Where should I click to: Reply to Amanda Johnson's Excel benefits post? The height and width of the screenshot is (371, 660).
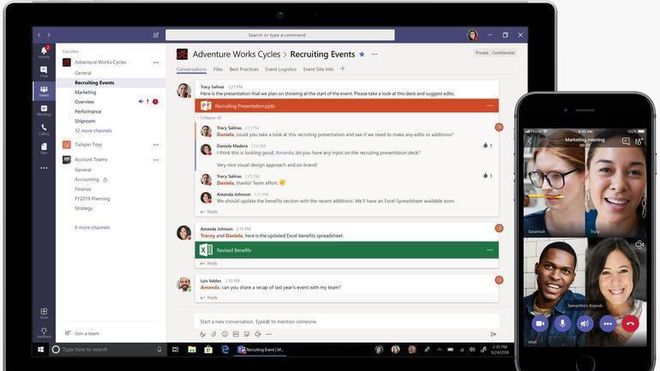[209, 264]
